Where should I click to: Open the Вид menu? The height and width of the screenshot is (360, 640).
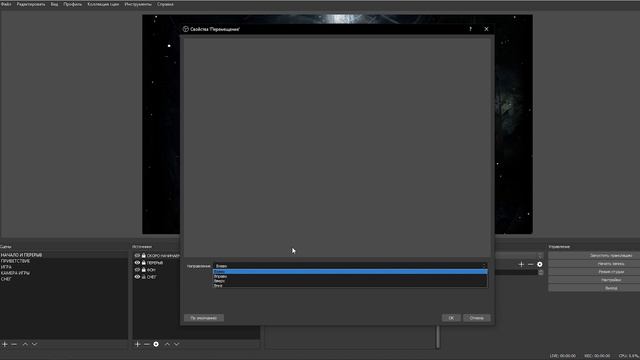coord(54,4)
